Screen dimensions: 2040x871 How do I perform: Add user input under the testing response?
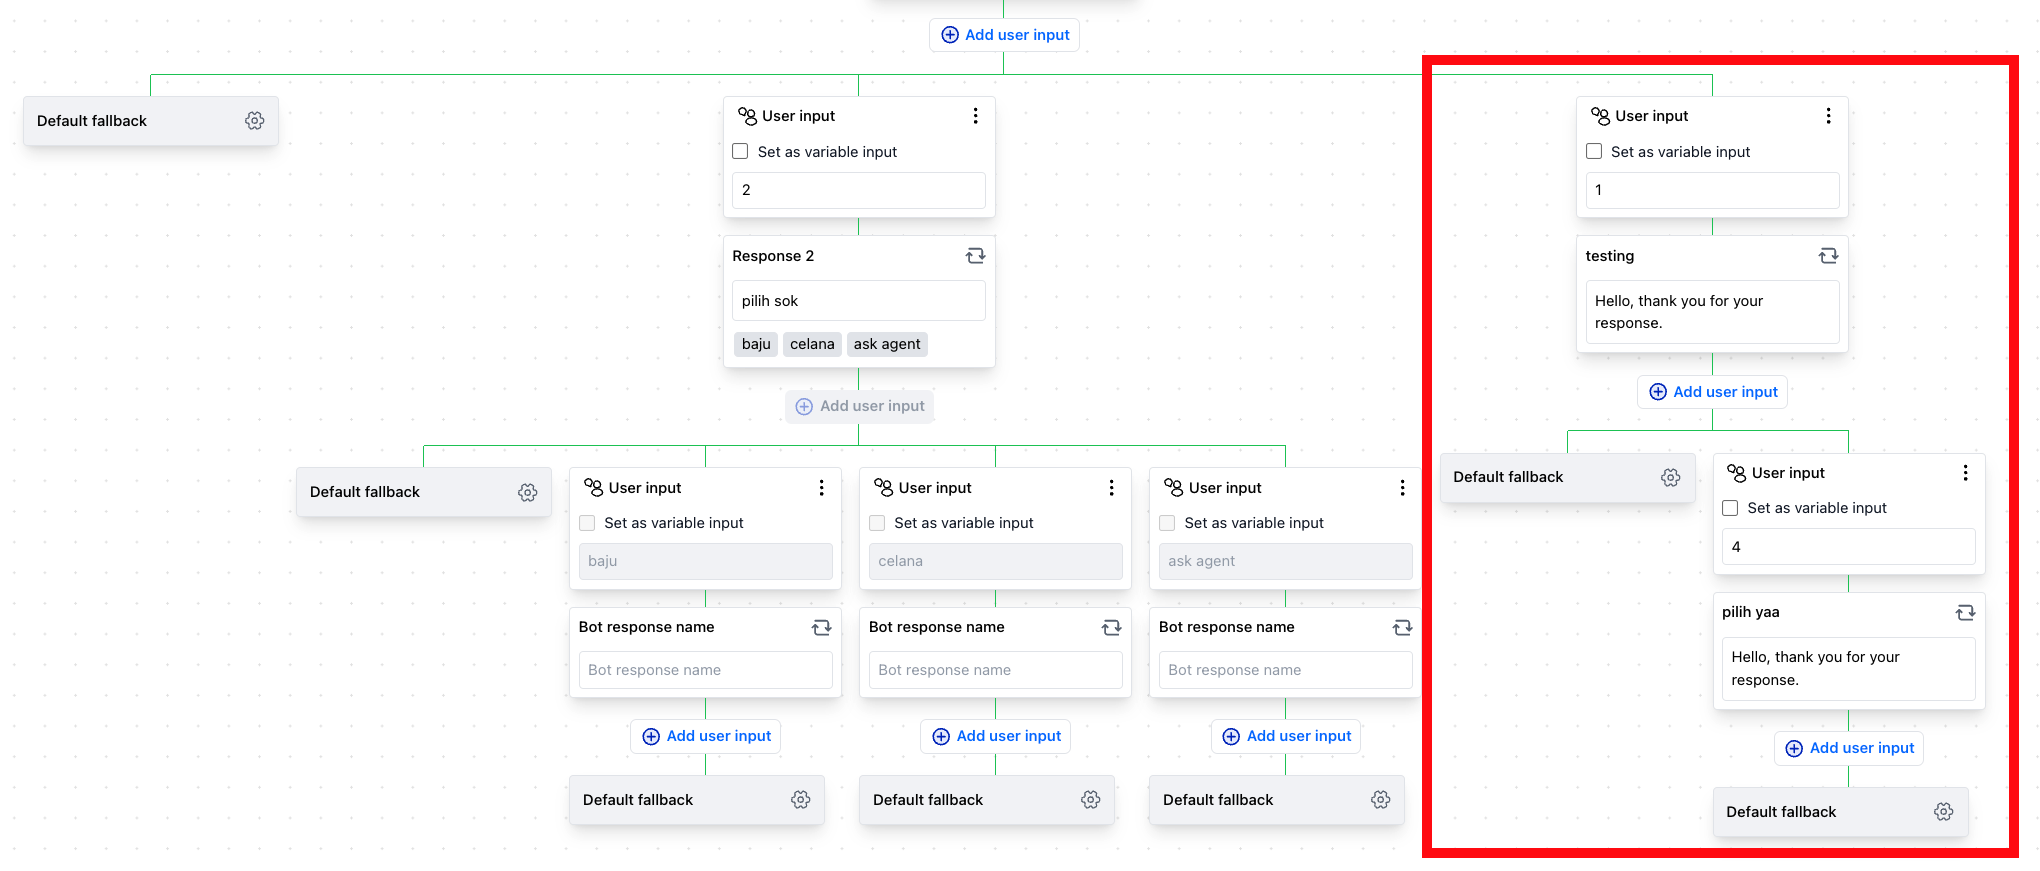1712,392
